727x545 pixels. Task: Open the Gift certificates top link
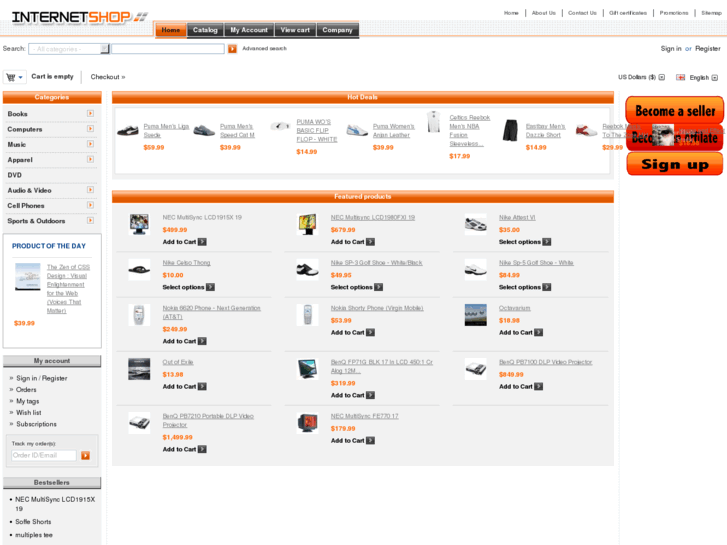pos(628,13)
